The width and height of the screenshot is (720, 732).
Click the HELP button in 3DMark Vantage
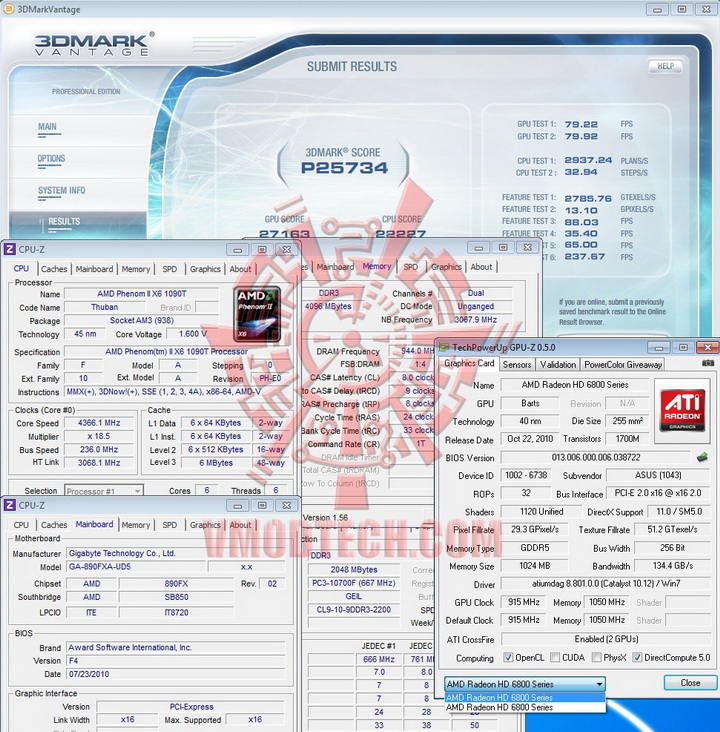click(x=665, y=66)
